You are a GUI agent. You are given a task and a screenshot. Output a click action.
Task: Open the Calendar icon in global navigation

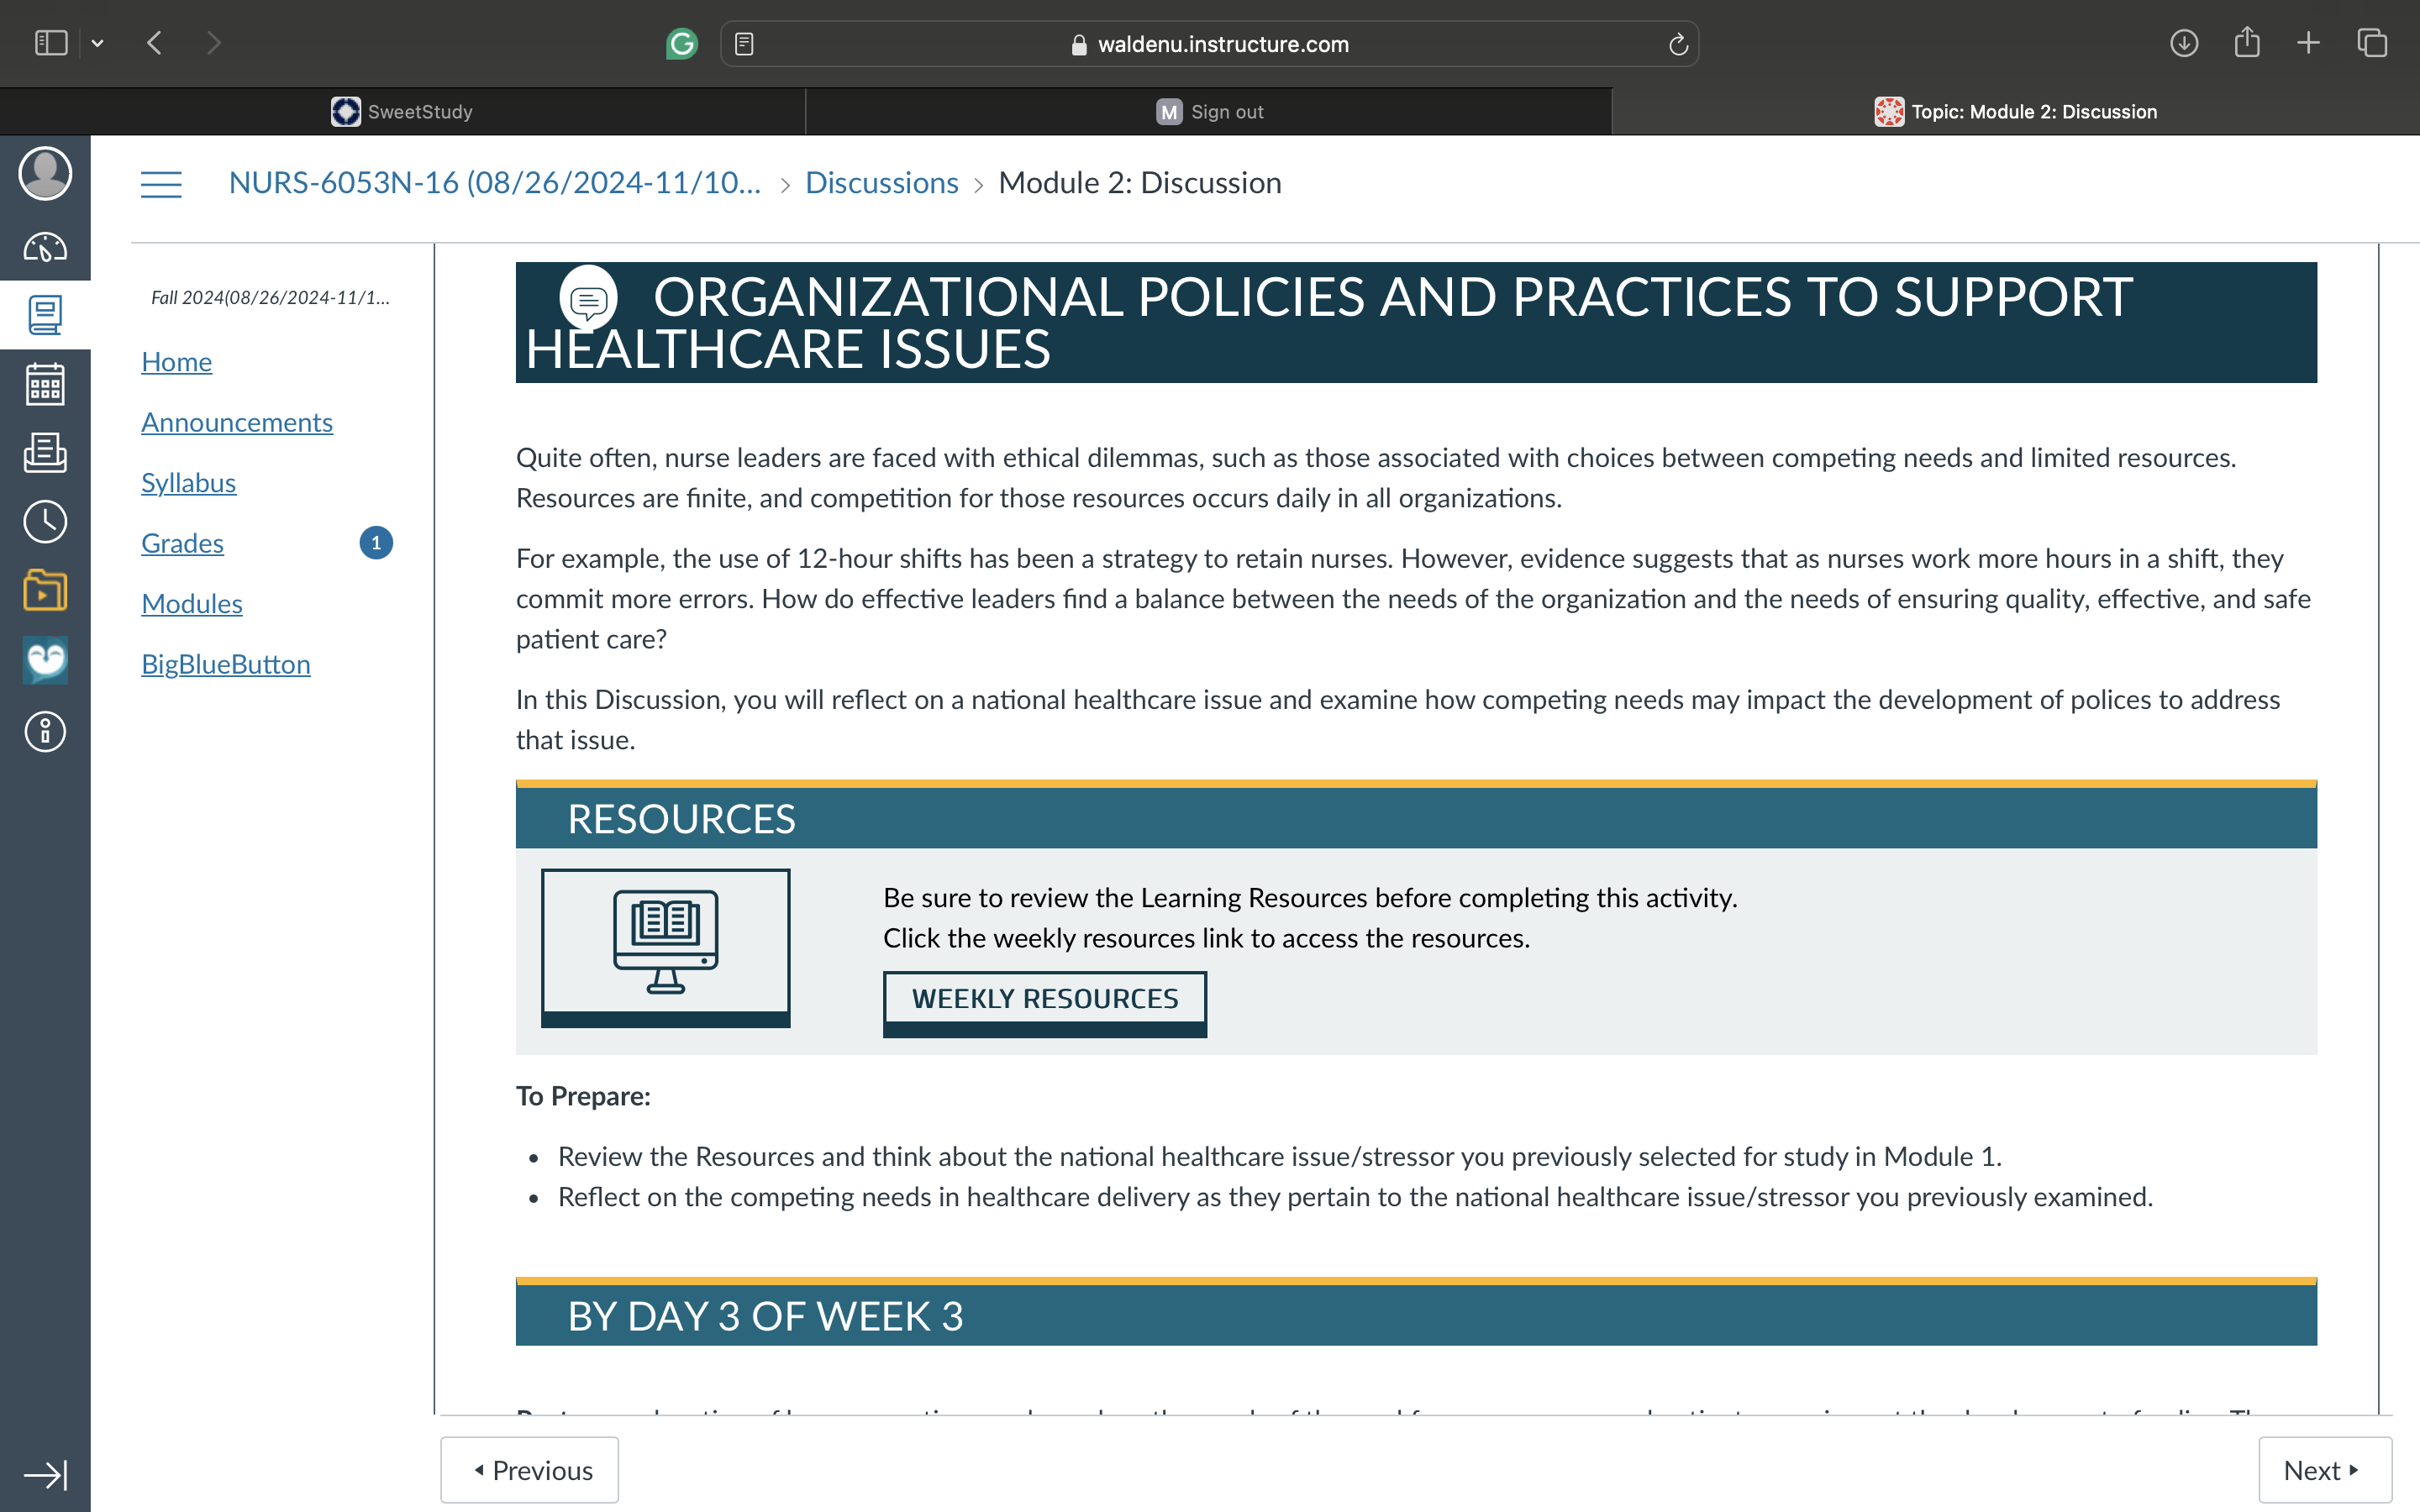coord(45,384)
